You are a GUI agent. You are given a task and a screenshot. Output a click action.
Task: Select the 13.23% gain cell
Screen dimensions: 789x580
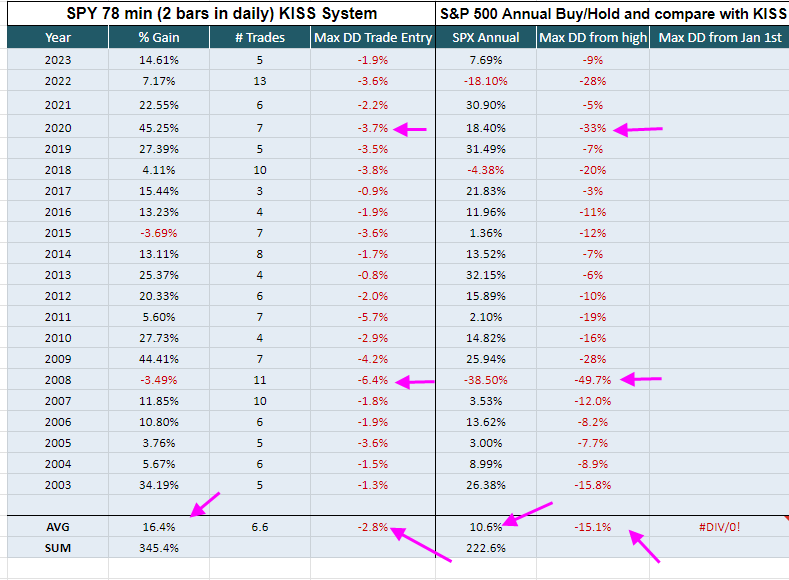point(159,212)
